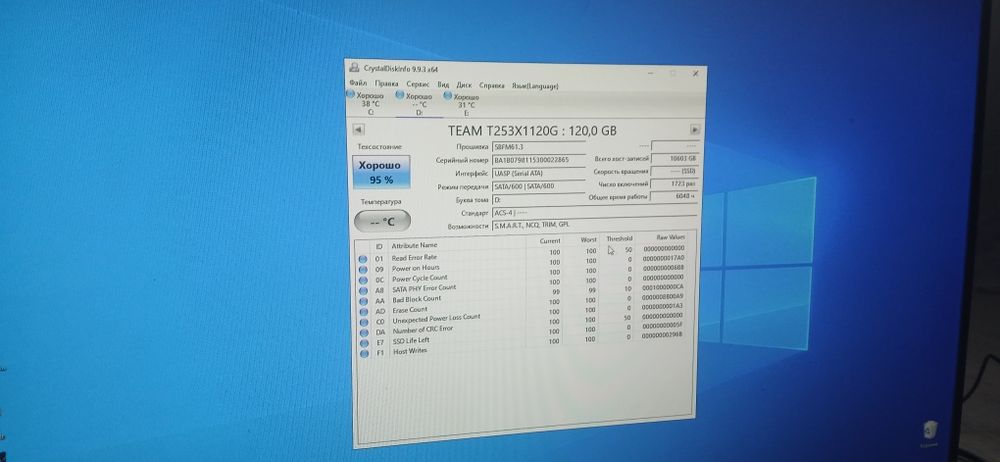Click the standard field ACS-4

595,212
